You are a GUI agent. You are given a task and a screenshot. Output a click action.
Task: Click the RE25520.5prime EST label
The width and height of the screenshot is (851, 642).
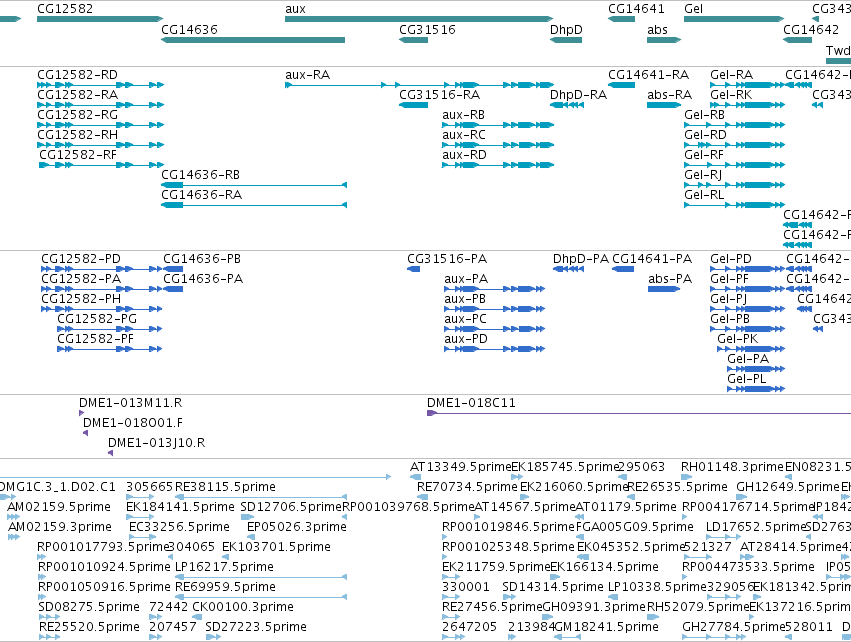[x=89, y=627]
